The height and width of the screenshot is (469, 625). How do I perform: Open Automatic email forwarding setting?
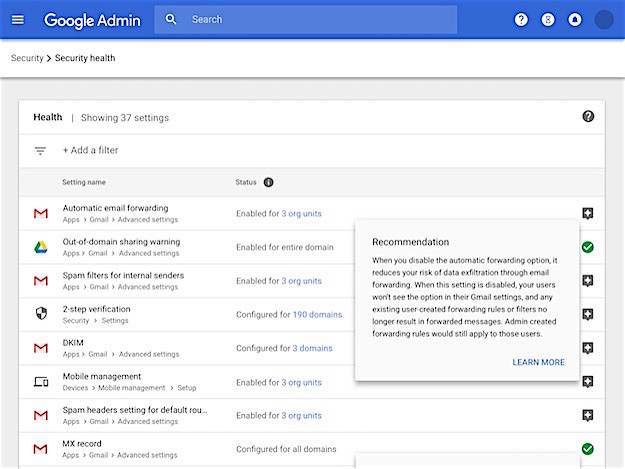(116, 208)
